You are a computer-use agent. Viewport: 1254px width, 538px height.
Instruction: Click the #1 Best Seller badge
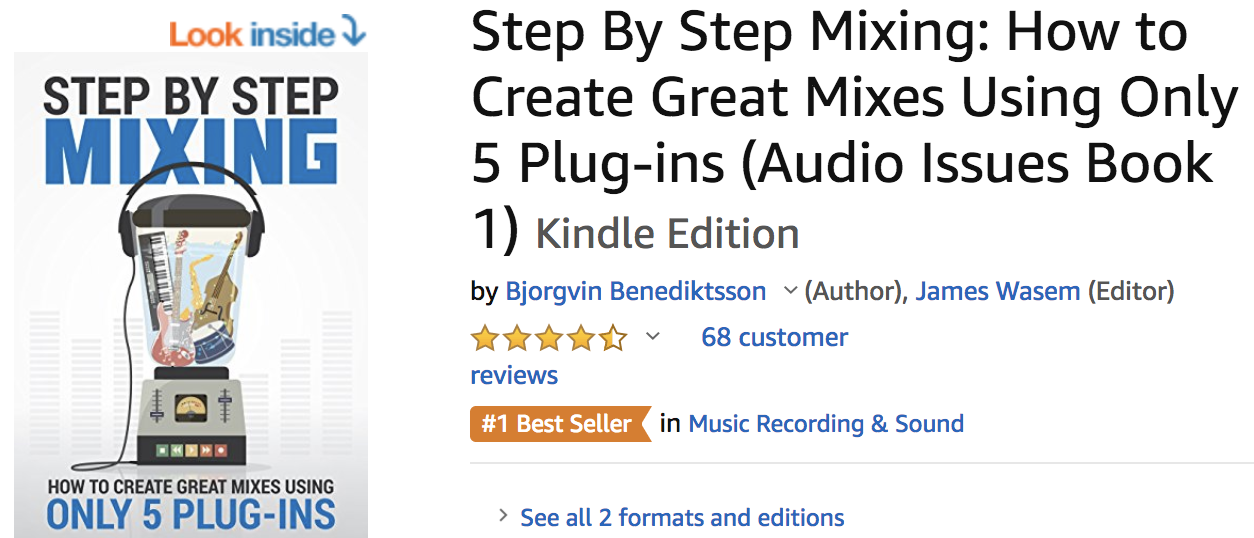click(x=558, y=424)
